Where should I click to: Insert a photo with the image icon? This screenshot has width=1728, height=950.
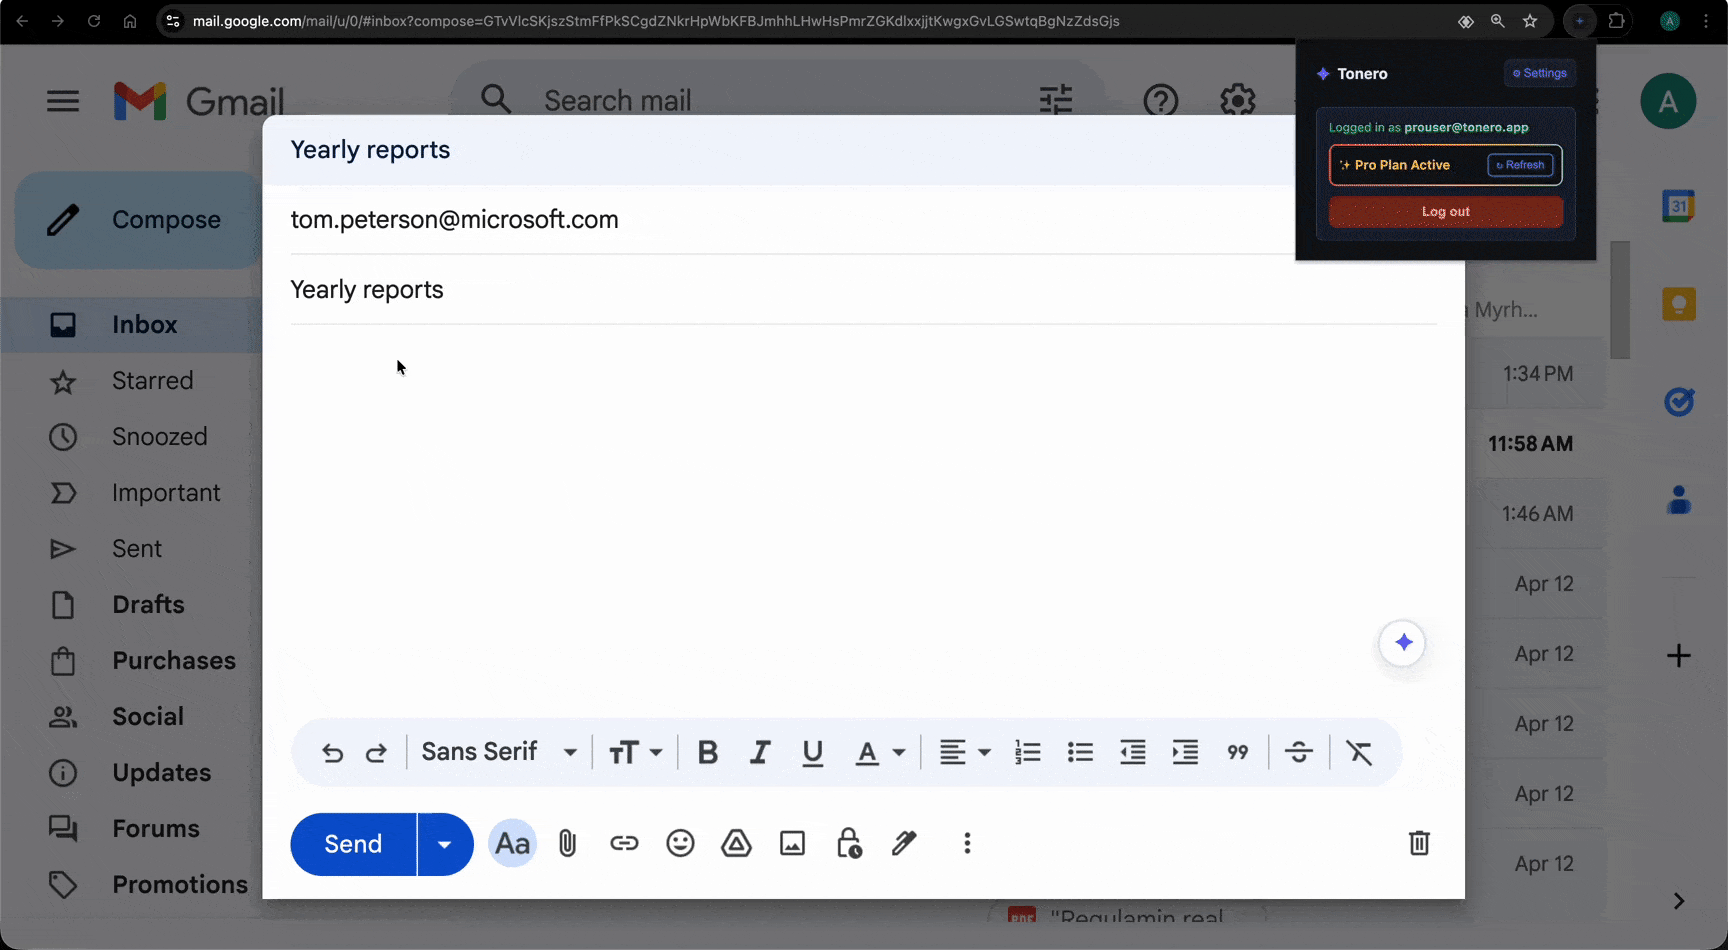click(792, 844)
